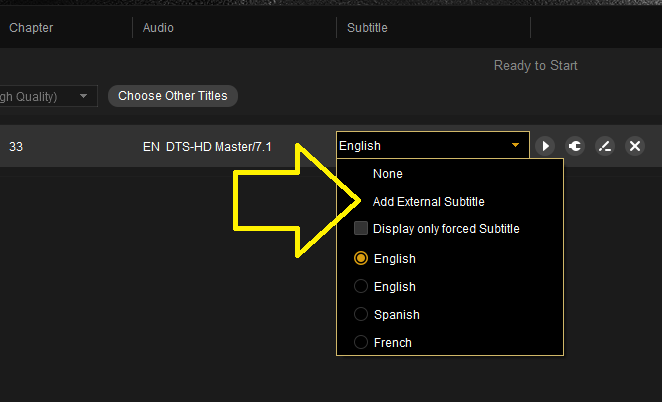Select the French subtitle radio button

(x=361, y=343)
